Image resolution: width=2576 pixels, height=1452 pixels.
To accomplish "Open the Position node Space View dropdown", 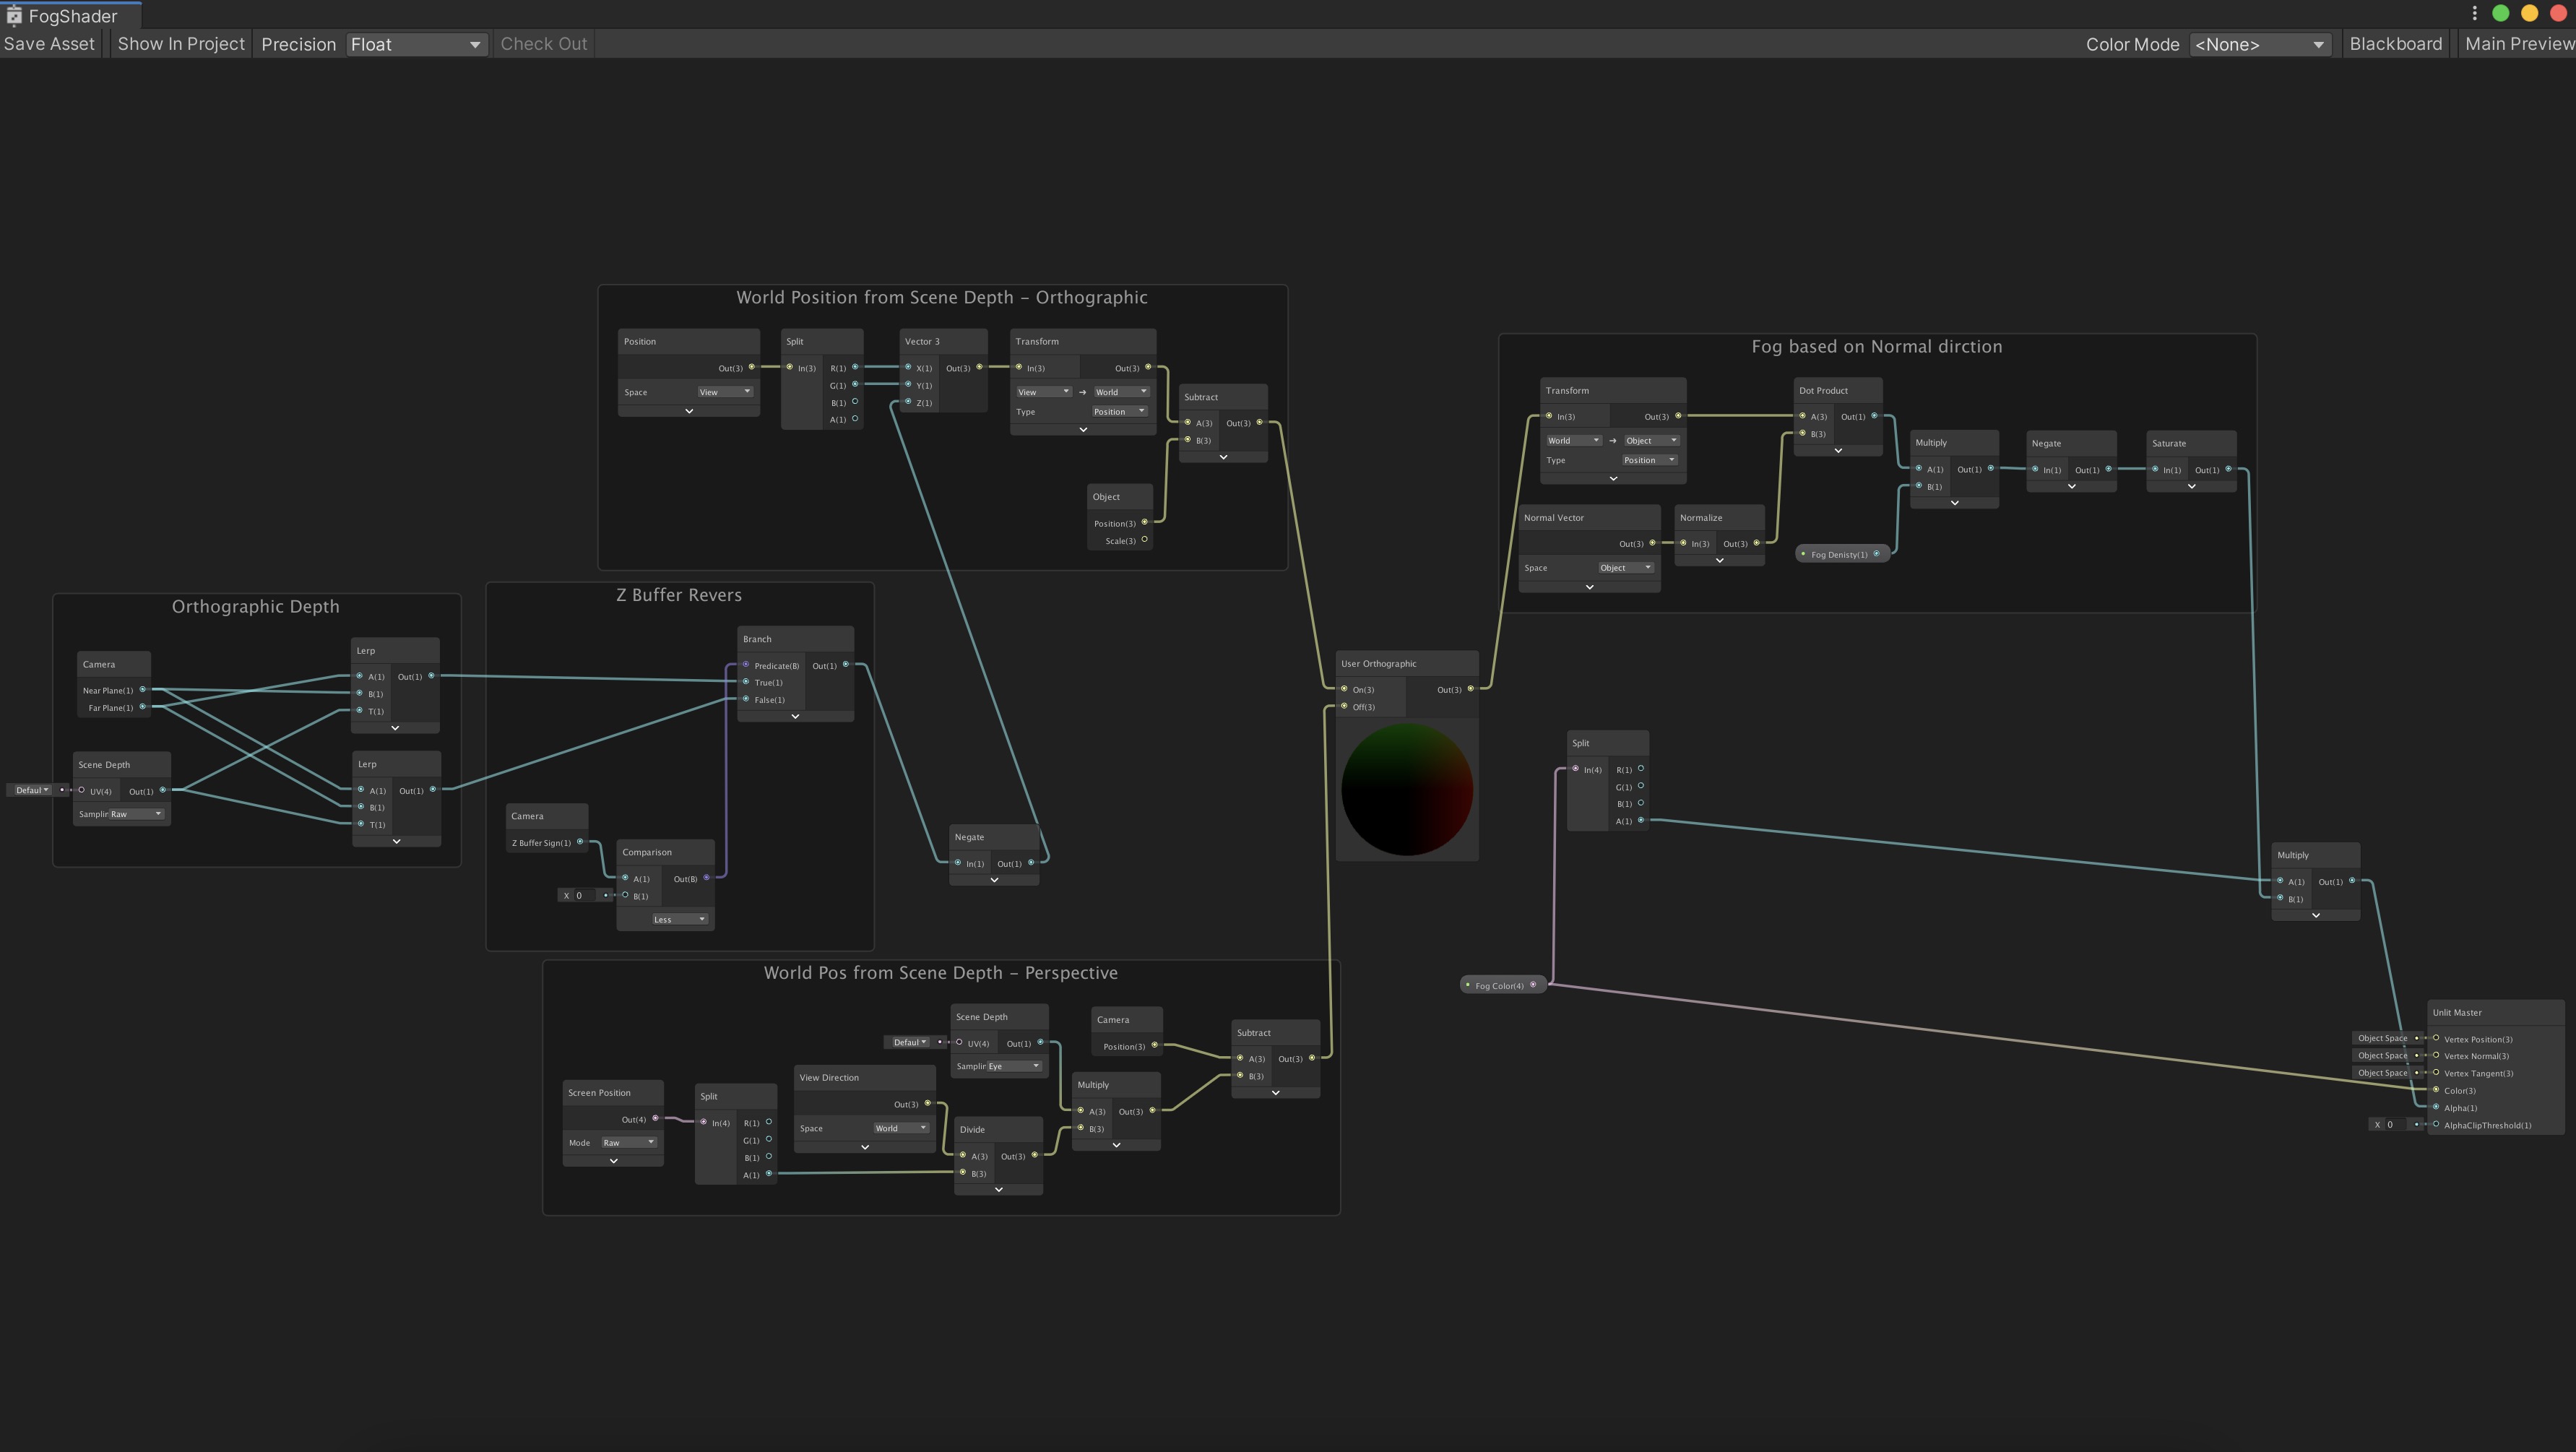I will [x=725, y=392].
